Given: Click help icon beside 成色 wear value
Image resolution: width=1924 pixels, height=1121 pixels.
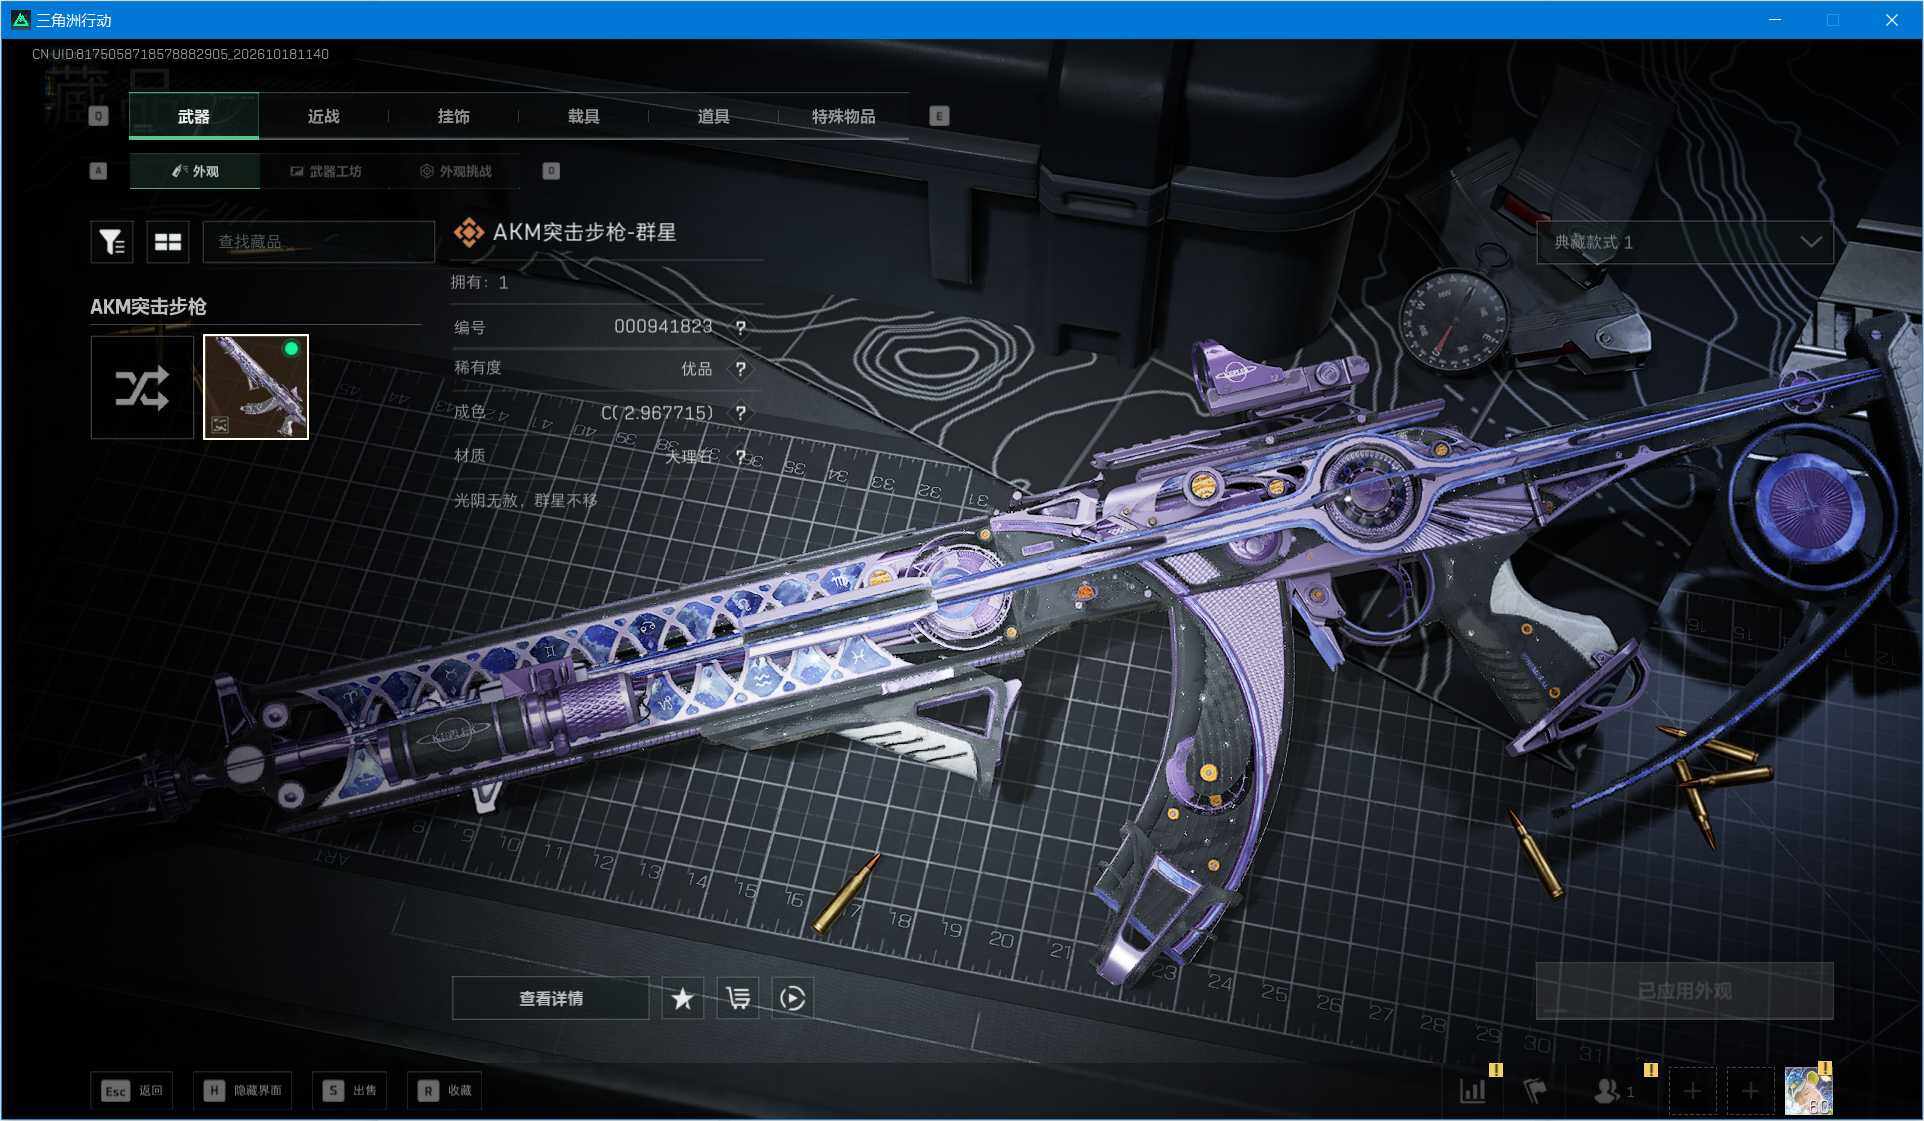Looking at the screenshot, I should click(x=740, y=412).
